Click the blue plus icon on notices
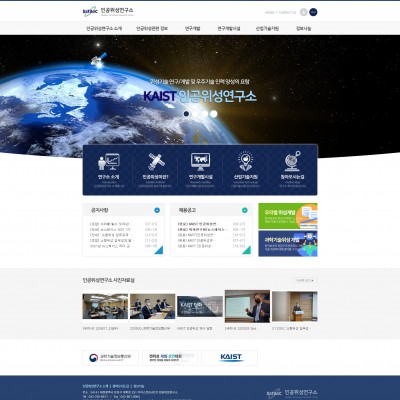The width and height of the screenshot is (400, 400). (157, 210)
